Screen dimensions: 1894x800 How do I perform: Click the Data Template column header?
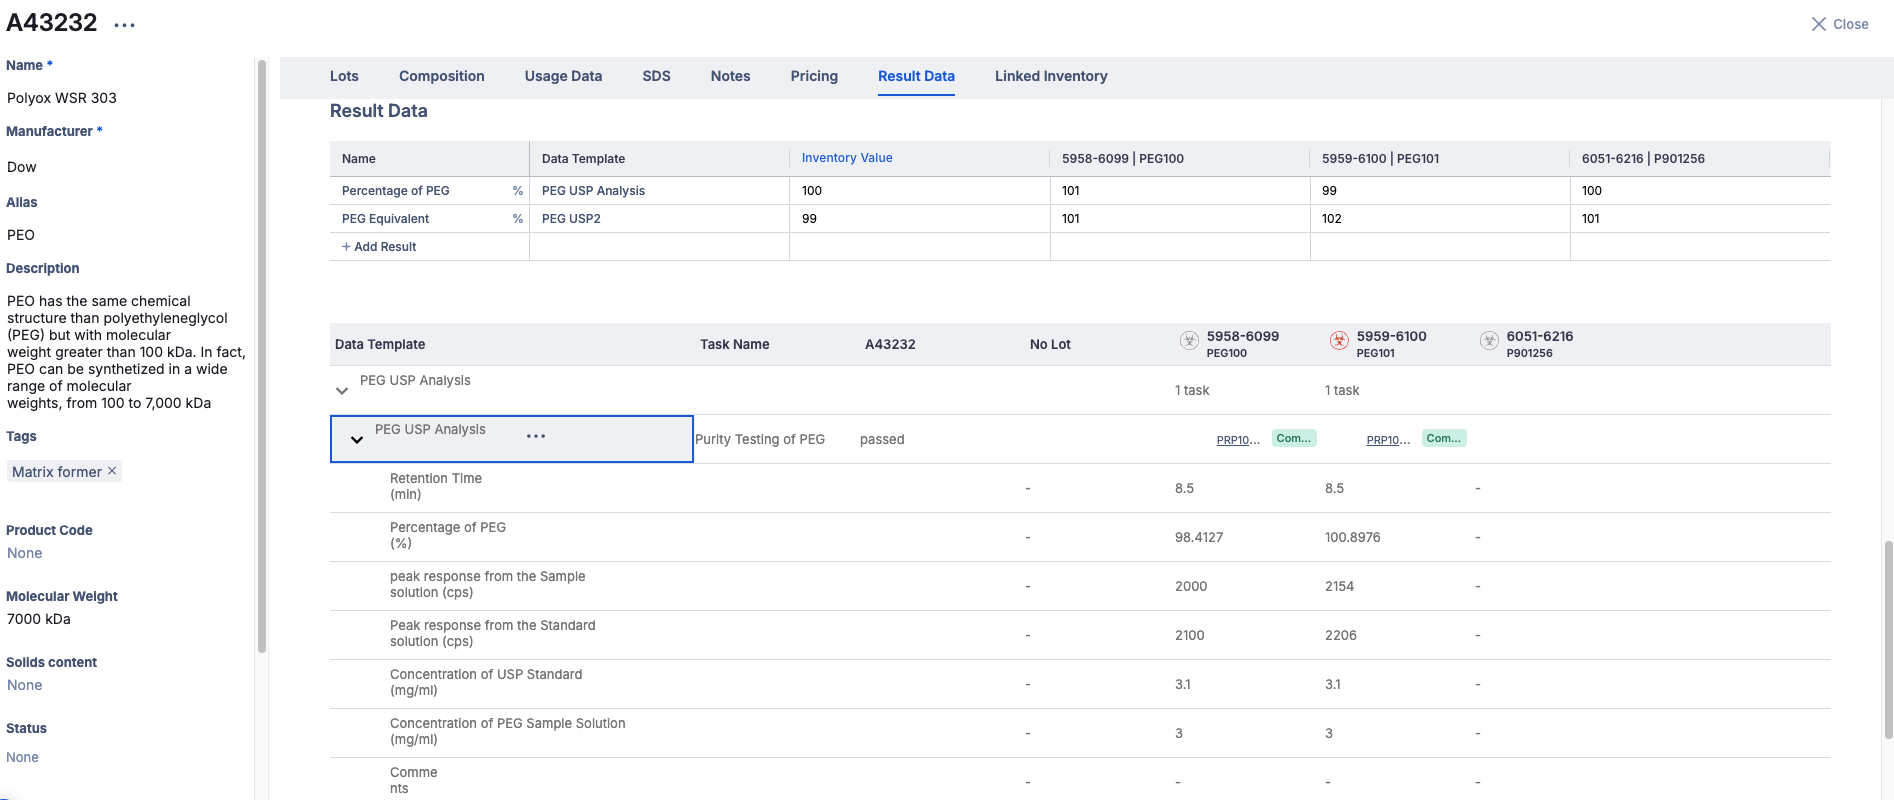380,344
